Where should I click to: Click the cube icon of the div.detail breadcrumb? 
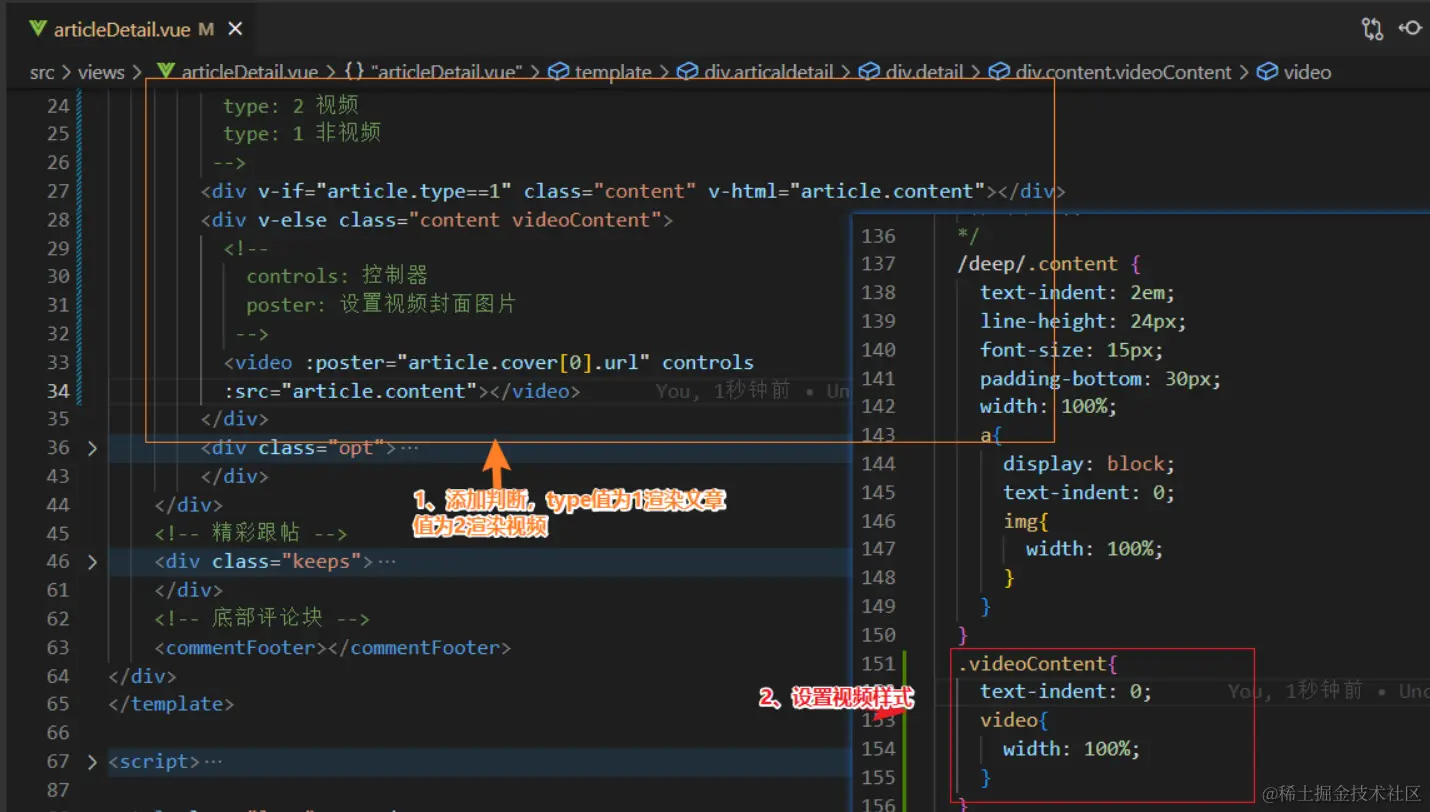(x=869, y=72)
